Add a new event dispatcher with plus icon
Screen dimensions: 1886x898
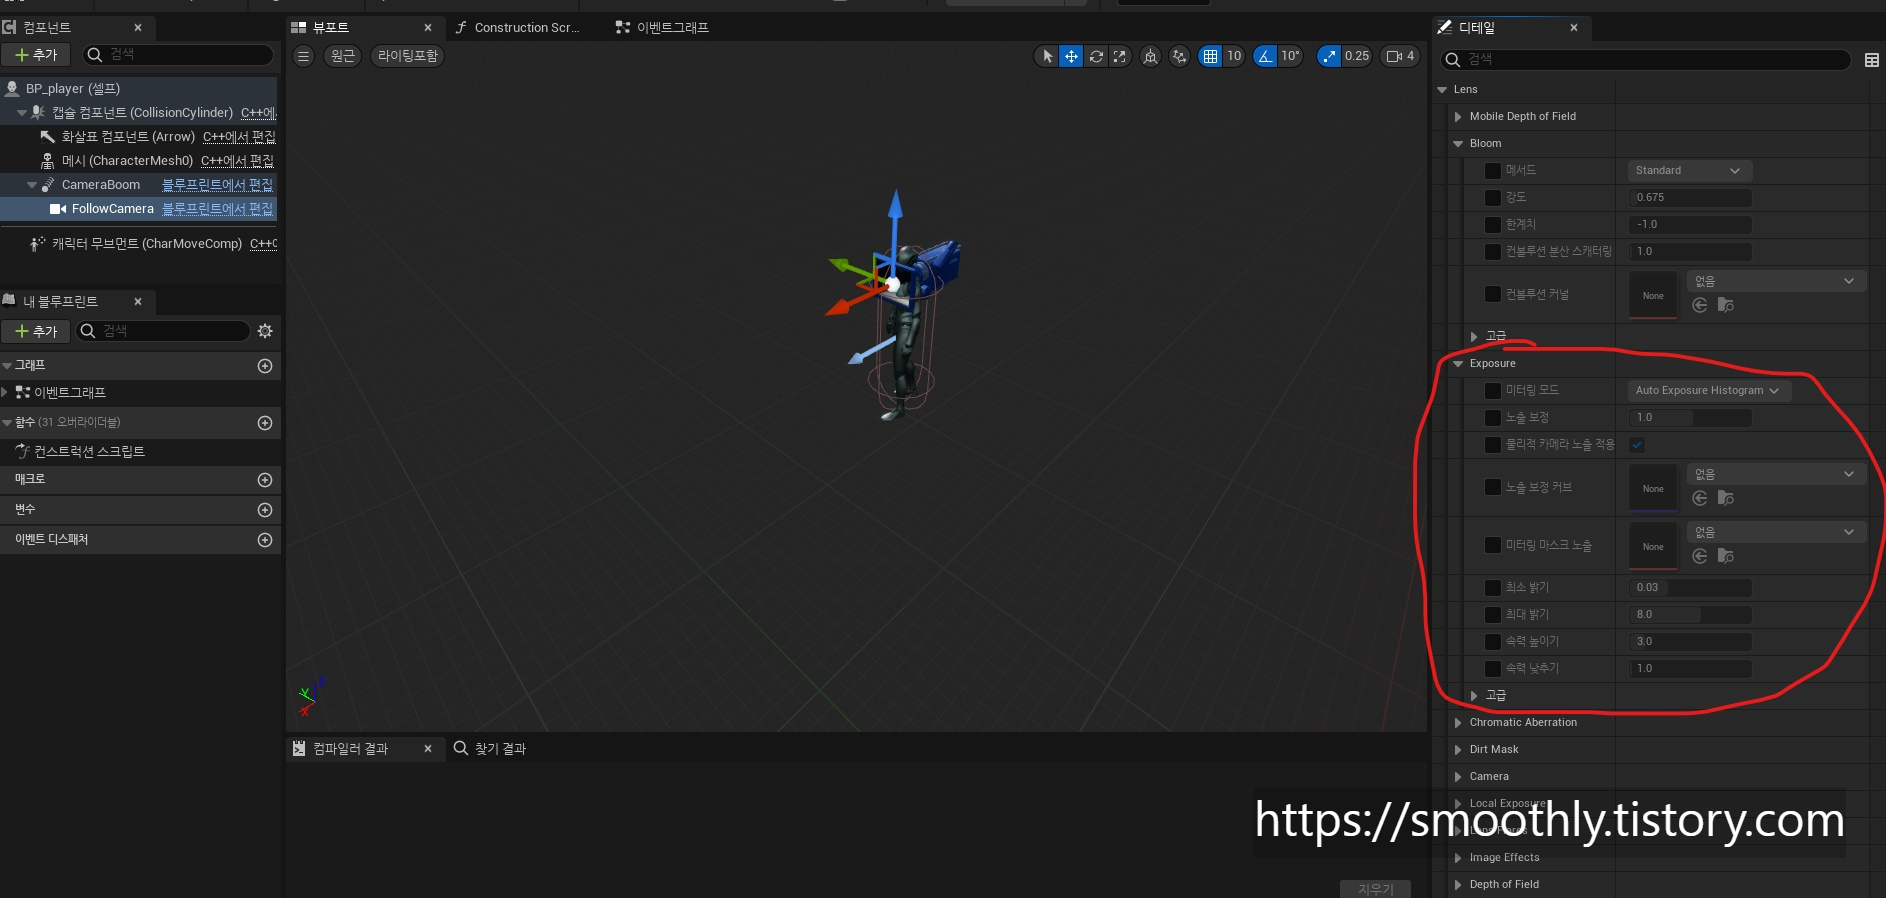pos(265,540)
